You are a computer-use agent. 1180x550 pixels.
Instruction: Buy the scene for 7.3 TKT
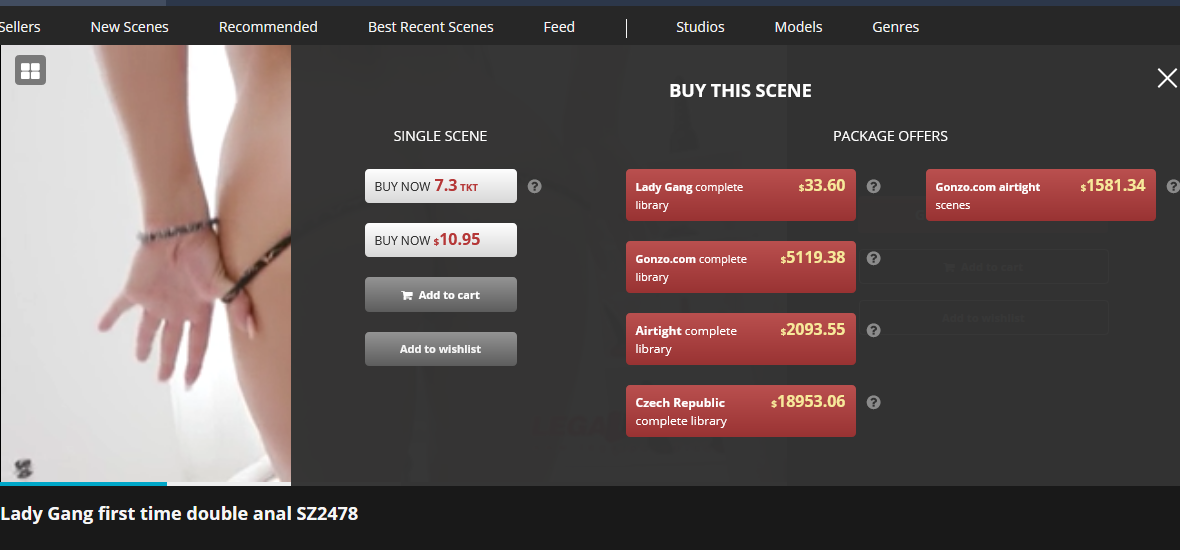440,186
